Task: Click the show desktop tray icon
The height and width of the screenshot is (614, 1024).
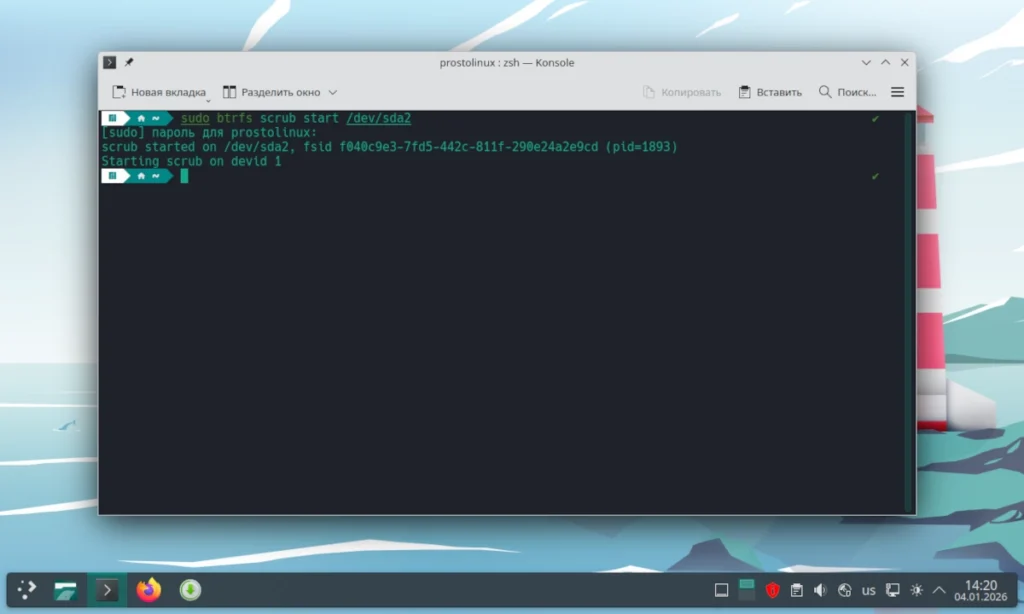Action: click(x=722, y=590)
